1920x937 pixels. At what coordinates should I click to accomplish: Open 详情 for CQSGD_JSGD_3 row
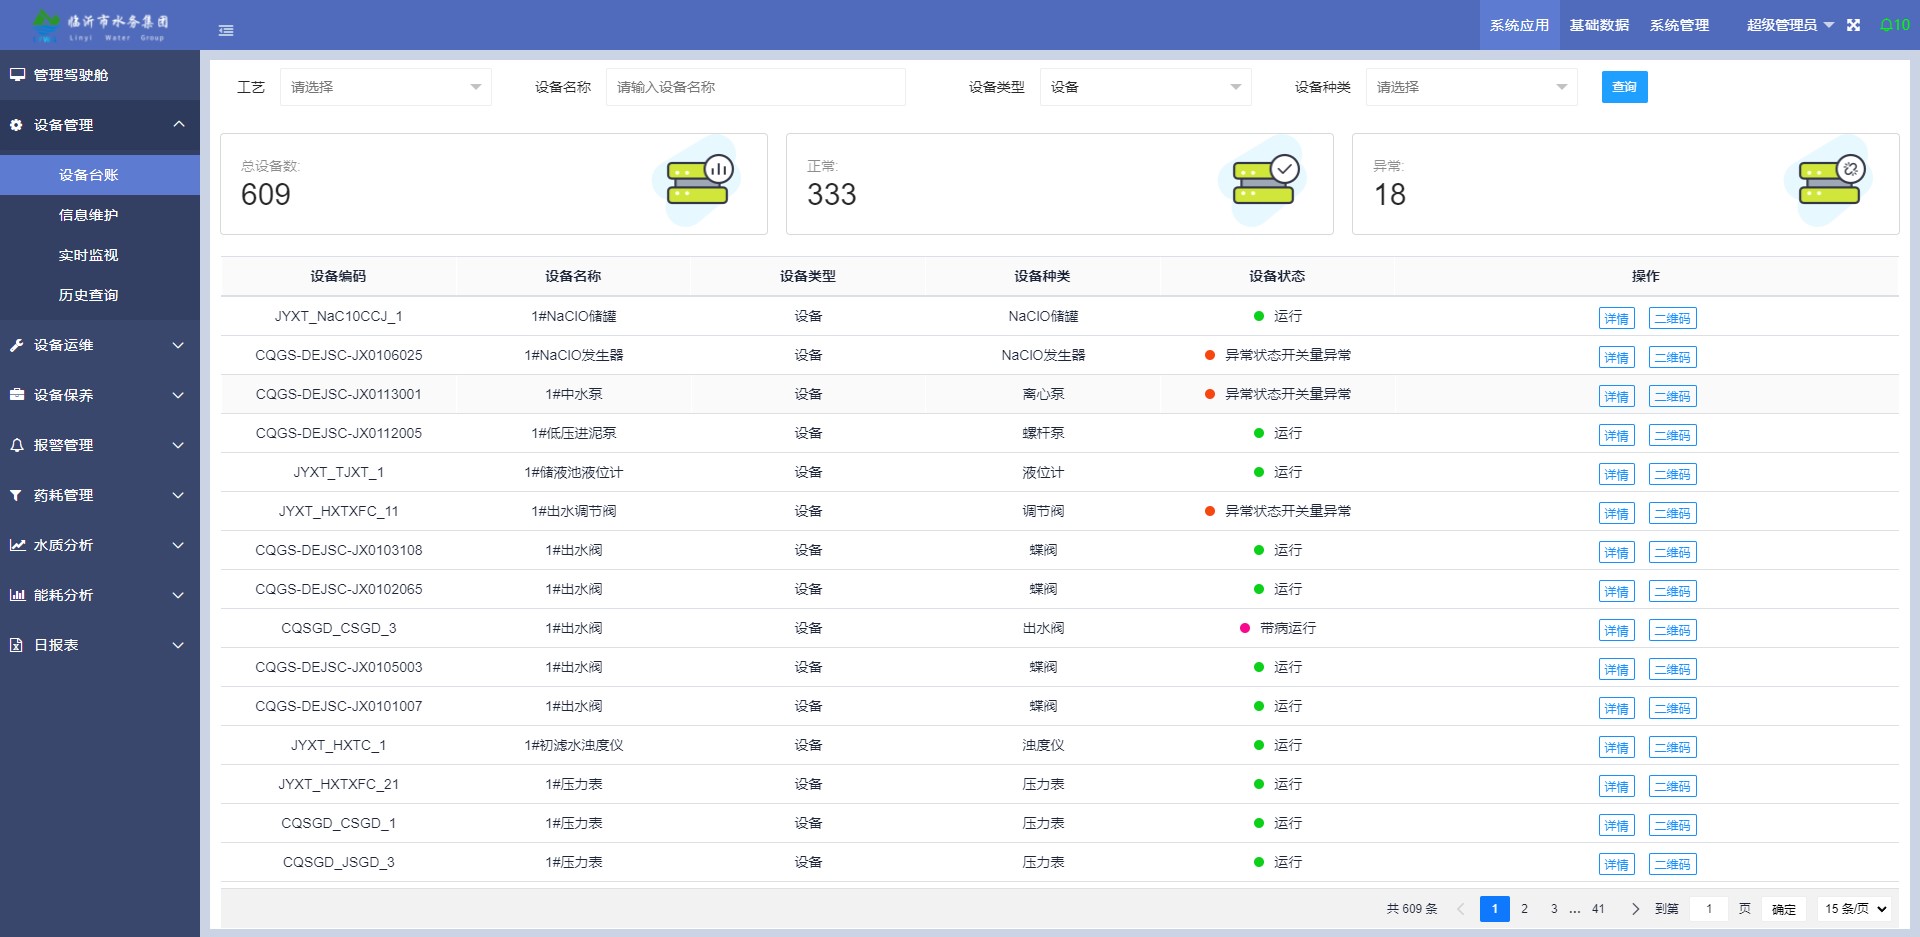point(1616,864)
